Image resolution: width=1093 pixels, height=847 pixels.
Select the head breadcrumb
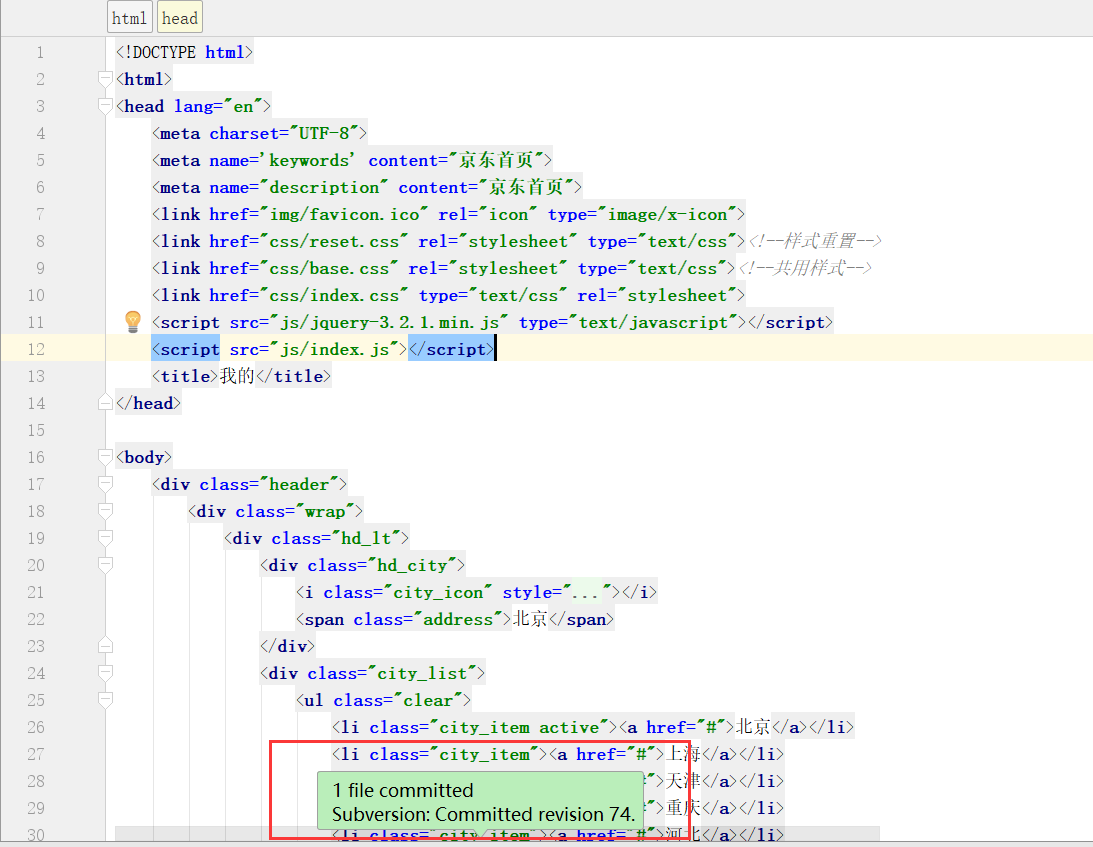point(180,18)
